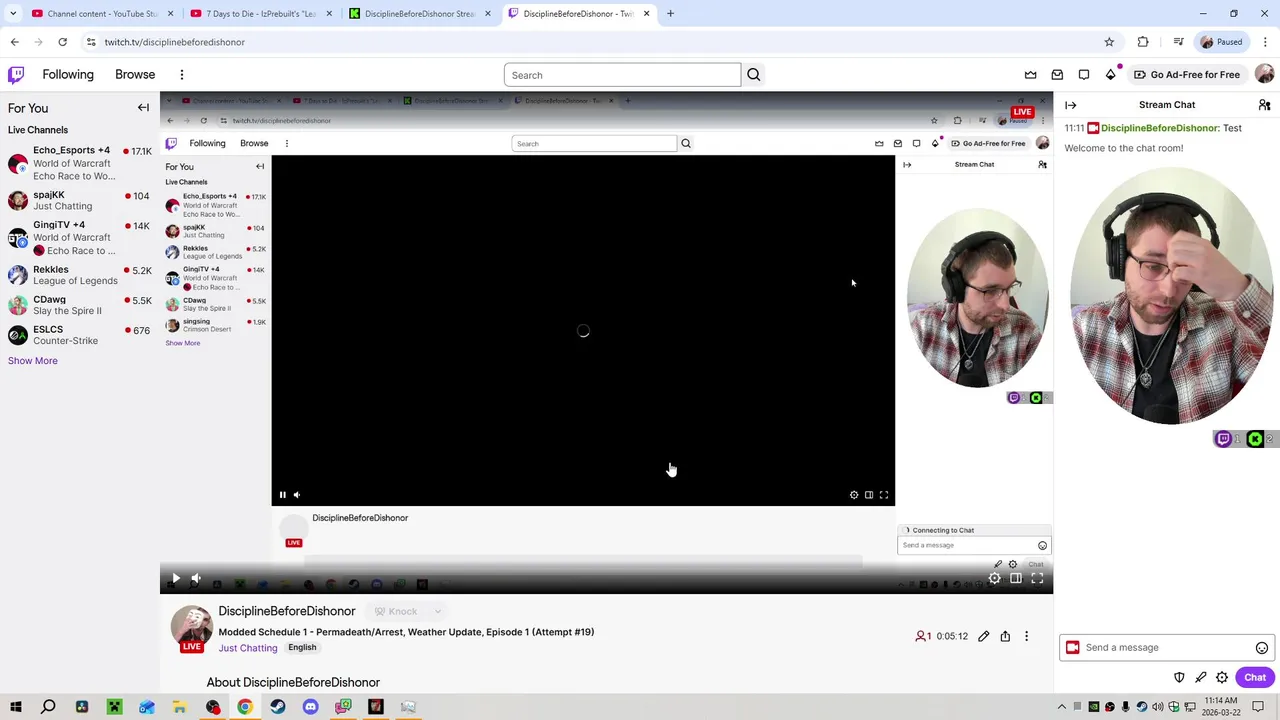Go back to the previous page
Image resolution: width=1280 pixels, height=720 pixels.
14,42
